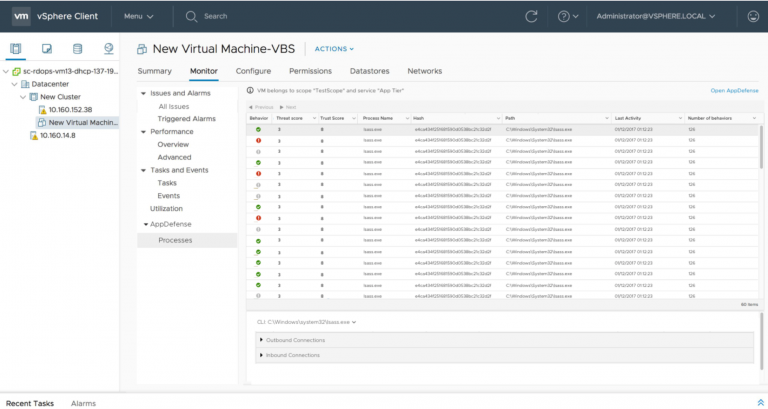Screen dimensions: 768x409
Task: Open the ACTIONS dropdown
Action: [x=334, y=49]
